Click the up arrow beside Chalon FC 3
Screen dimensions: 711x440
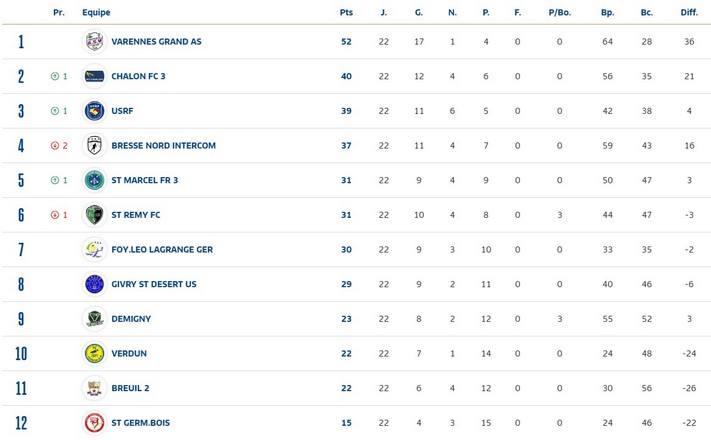click(x=55, y=76)
